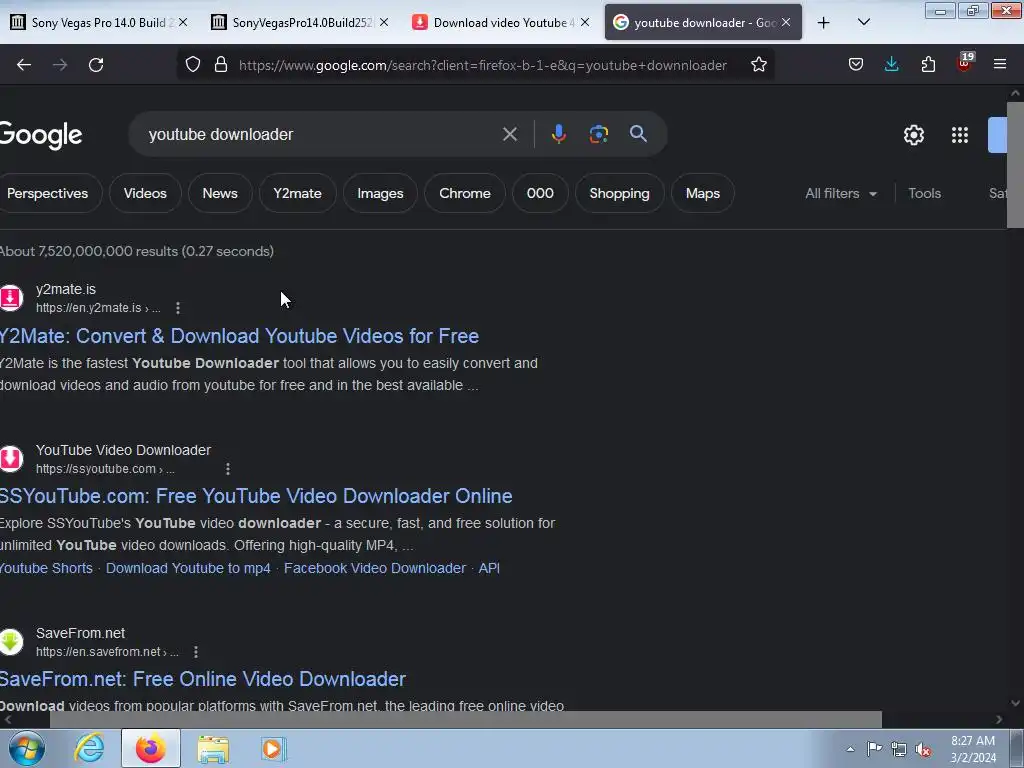The height and width of the screenshot is (768, 1024).
Task: Select the Maps filter chip
Action: point(703,193)
